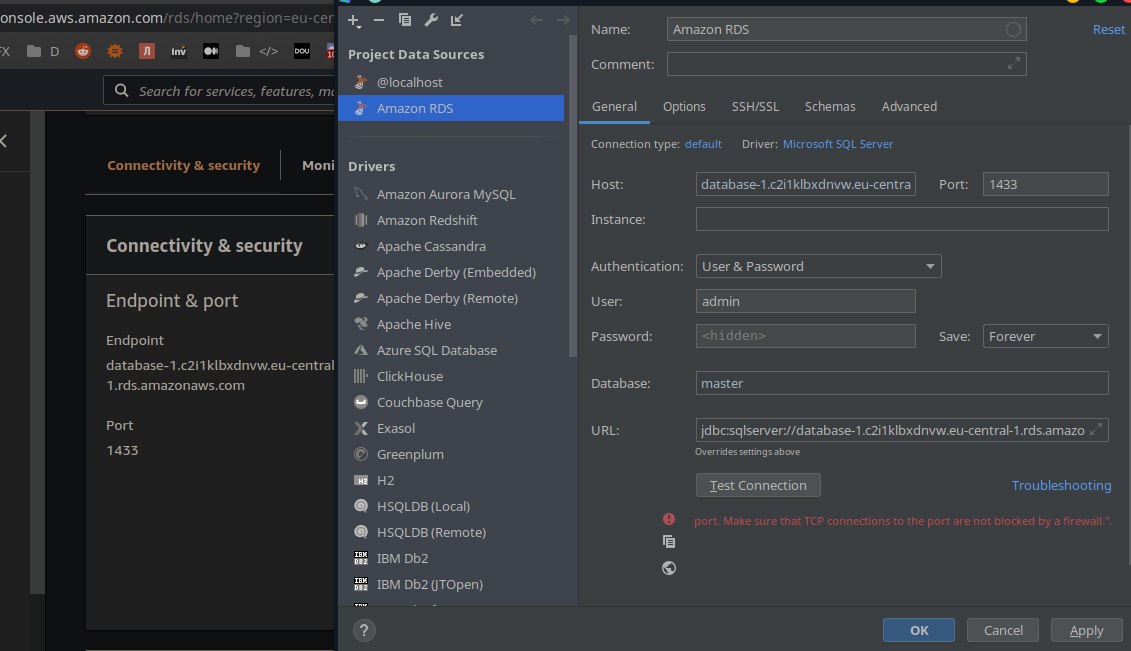This screenshot has width=1131, height=651.
Task: Focus the Host input field
Action: click(805, 184)
